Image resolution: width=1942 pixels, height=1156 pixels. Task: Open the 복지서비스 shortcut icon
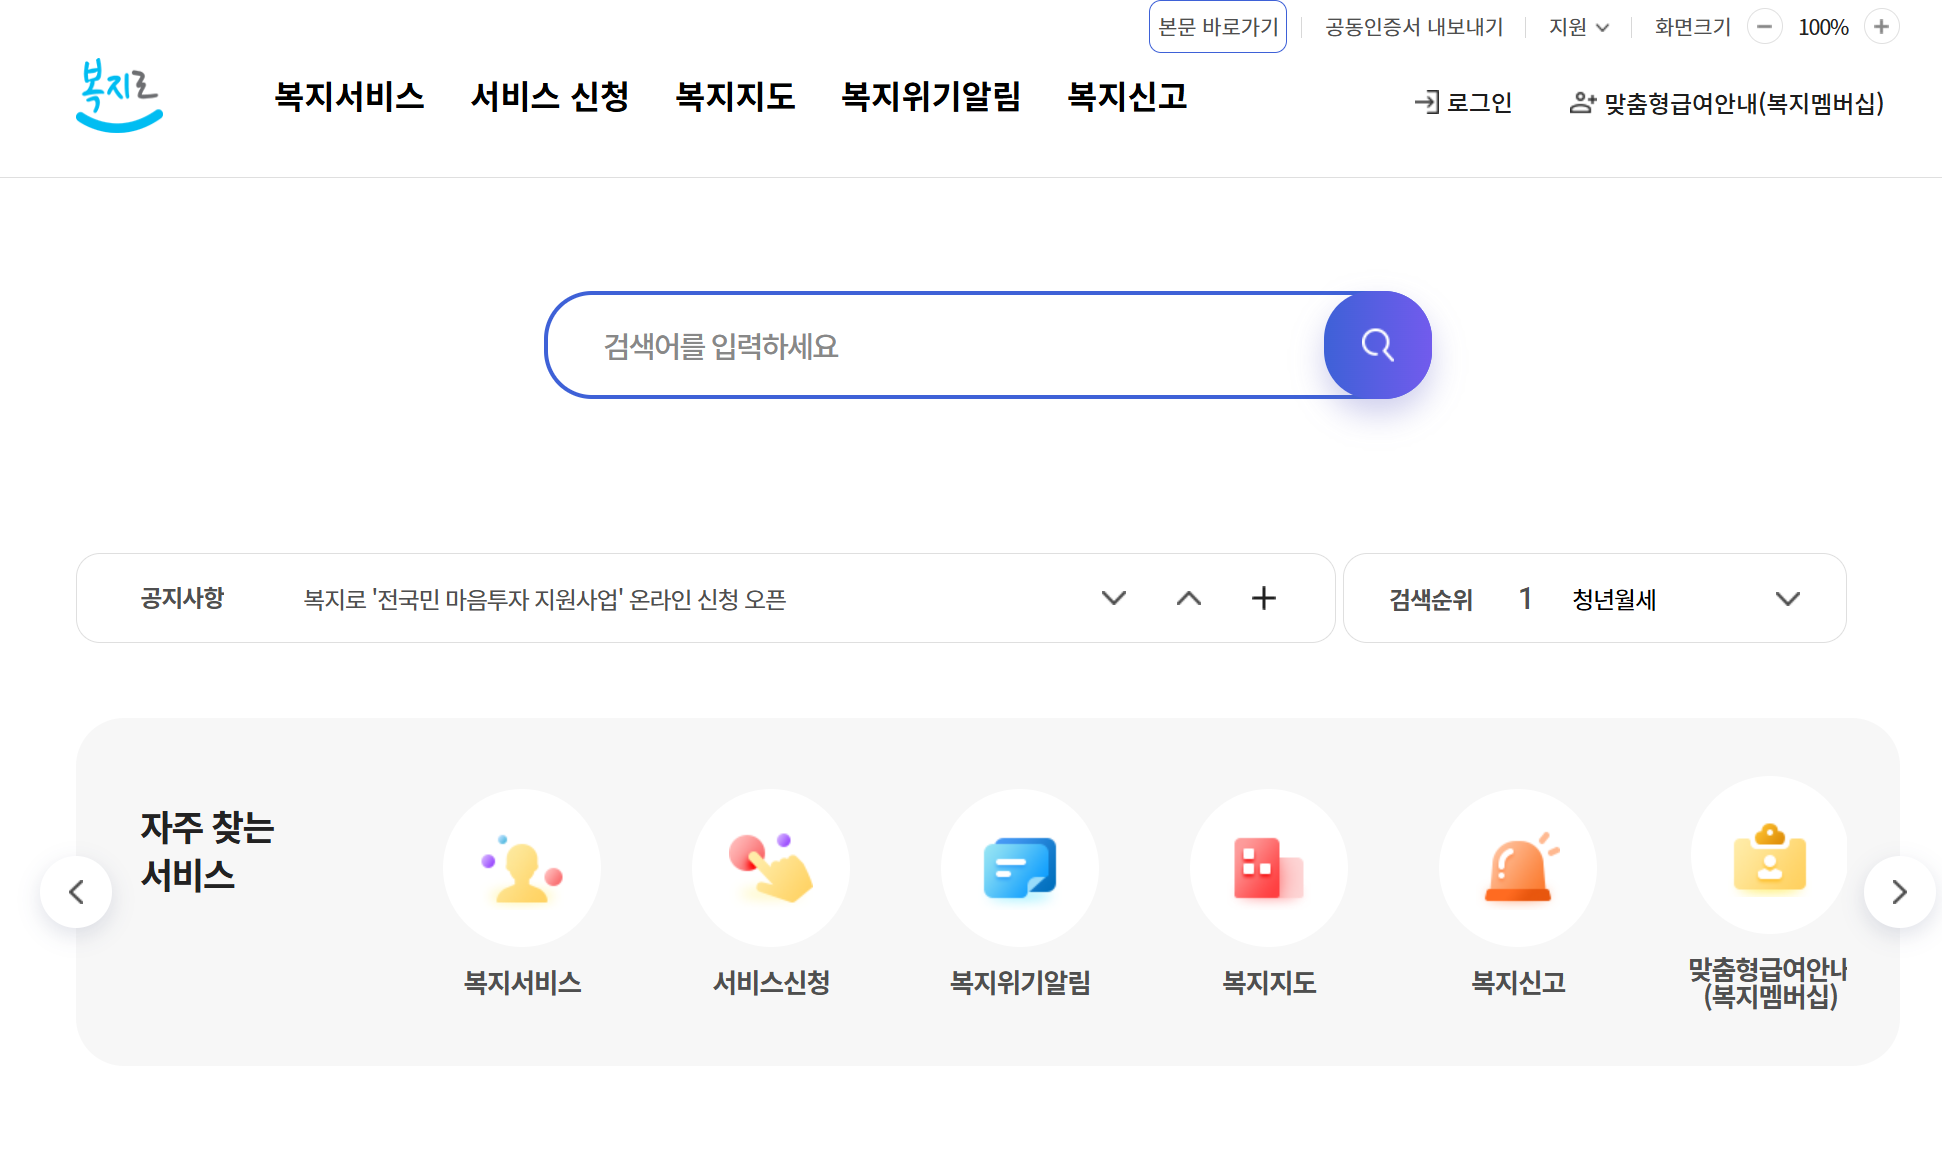[521, 867]
